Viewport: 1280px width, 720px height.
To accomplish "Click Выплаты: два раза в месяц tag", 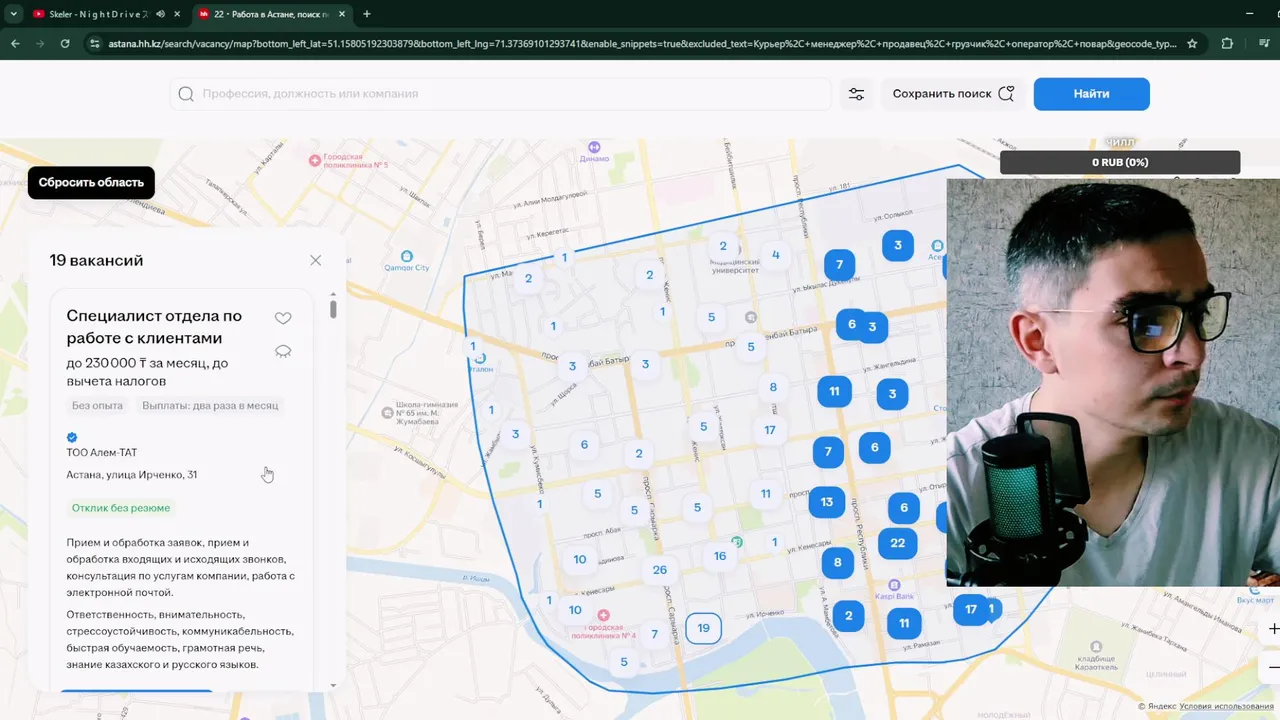I will point(210,406).
